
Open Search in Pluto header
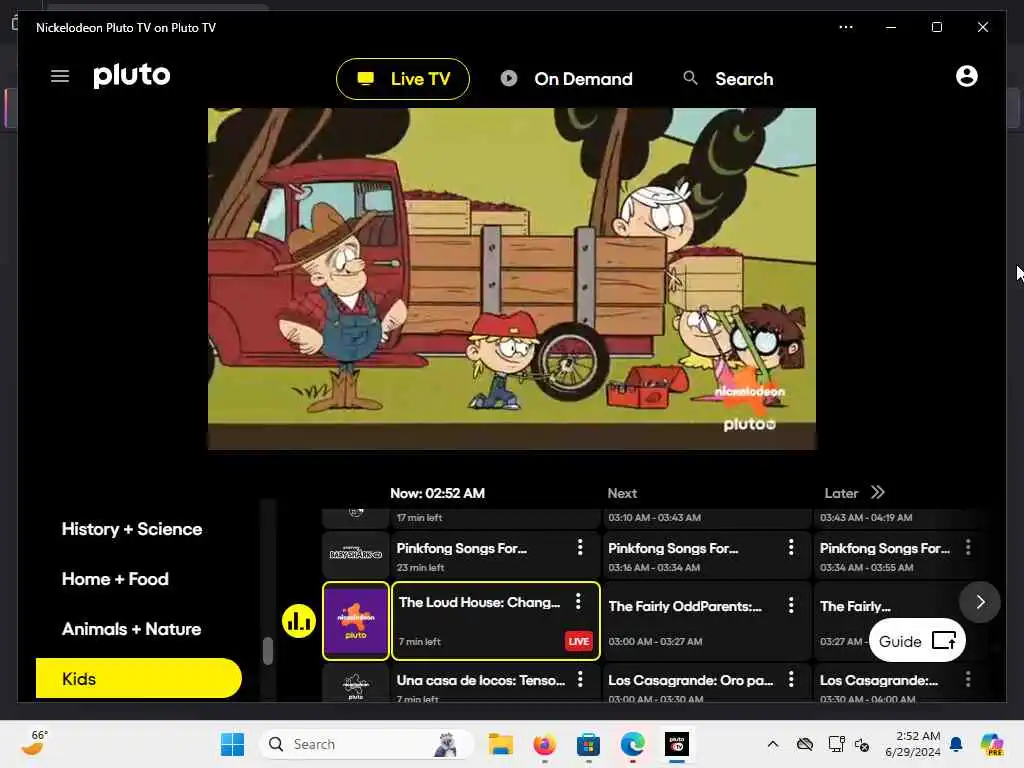point(728,79)
